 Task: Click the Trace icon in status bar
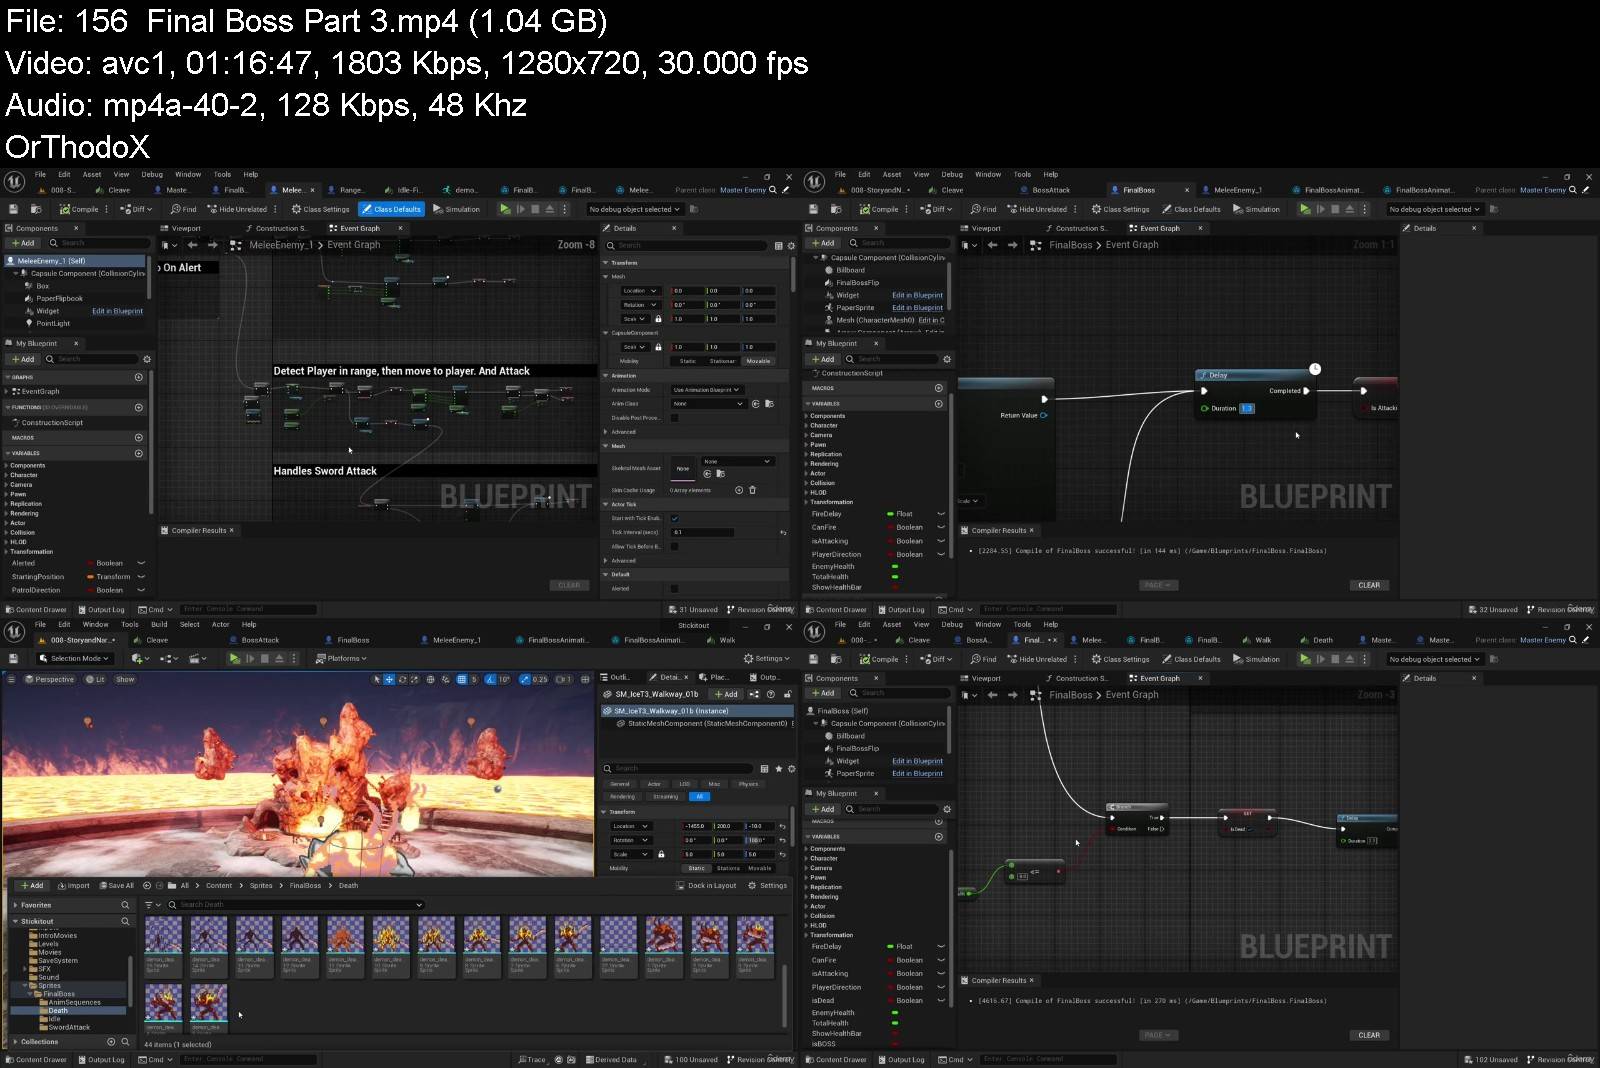tap(532, 1059)
